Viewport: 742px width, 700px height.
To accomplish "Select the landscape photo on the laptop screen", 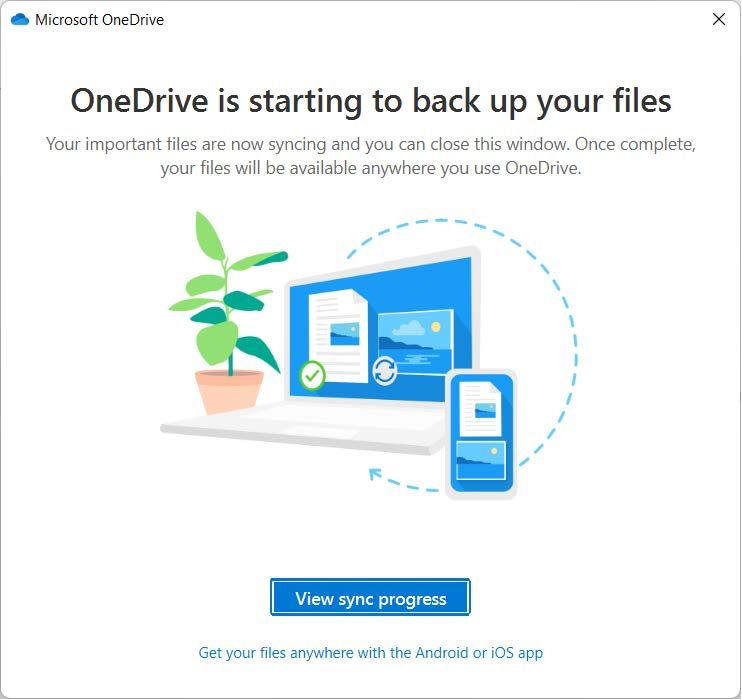I will coord(415,341).
